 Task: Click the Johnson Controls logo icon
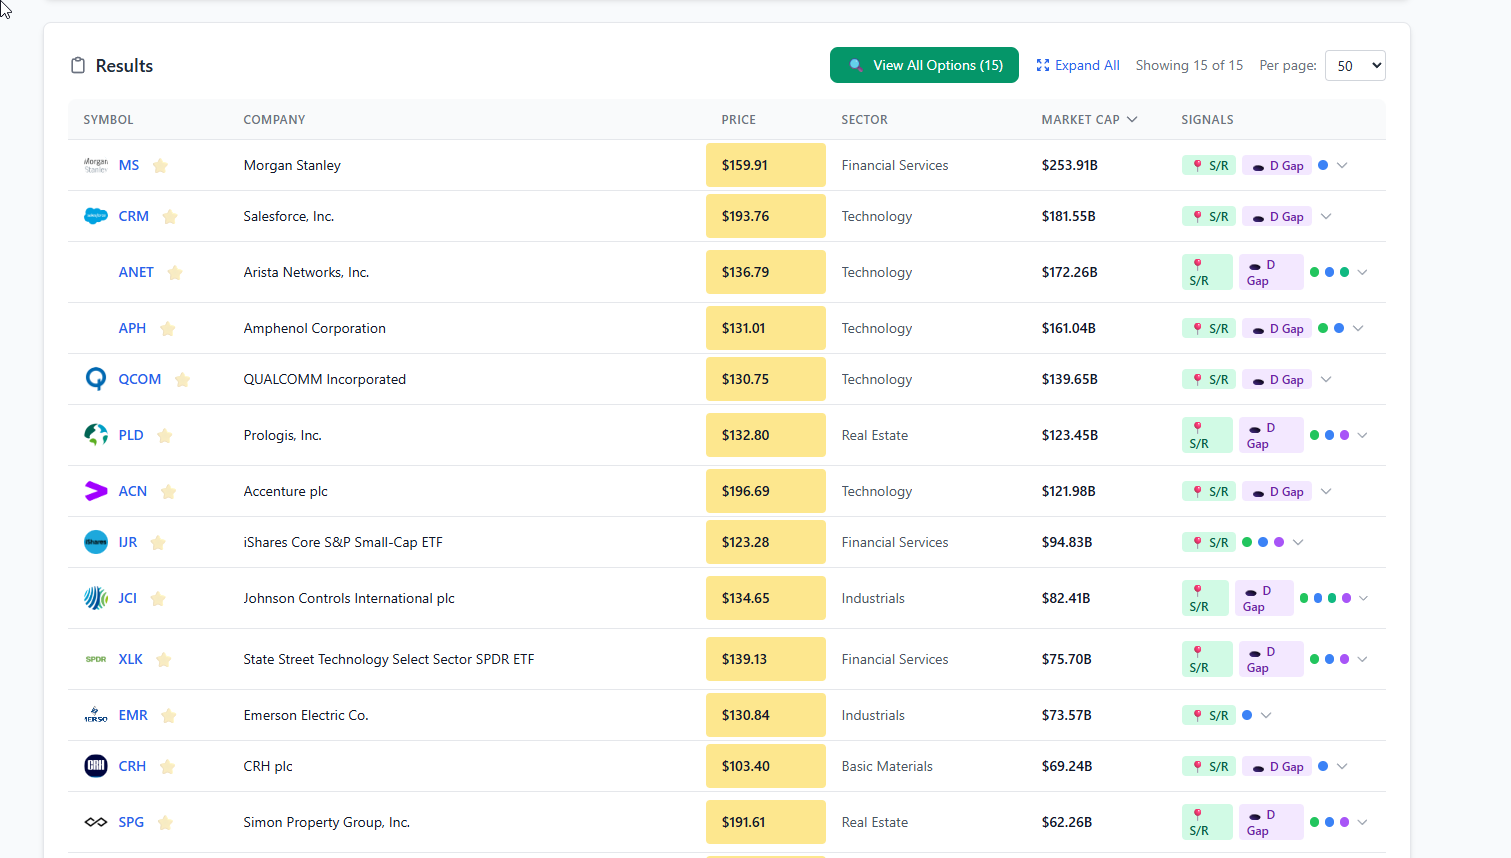[96, 598]
